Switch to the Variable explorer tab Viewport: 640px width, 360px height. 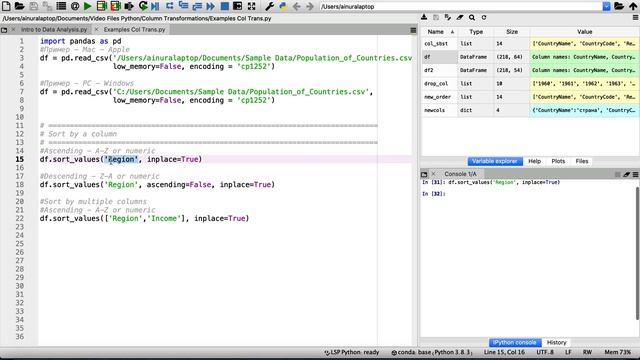coord(495,161)
